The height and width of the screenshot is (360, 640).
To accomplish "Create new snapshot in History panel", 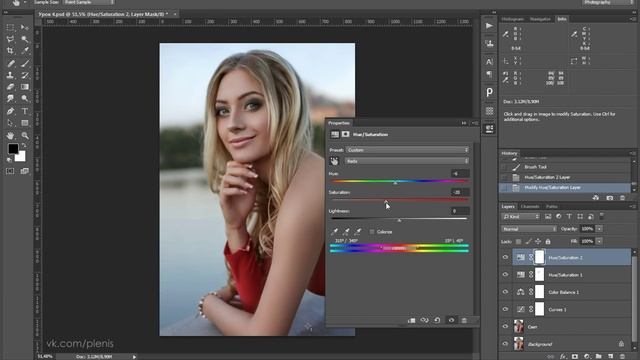I will tap(609, 198).
